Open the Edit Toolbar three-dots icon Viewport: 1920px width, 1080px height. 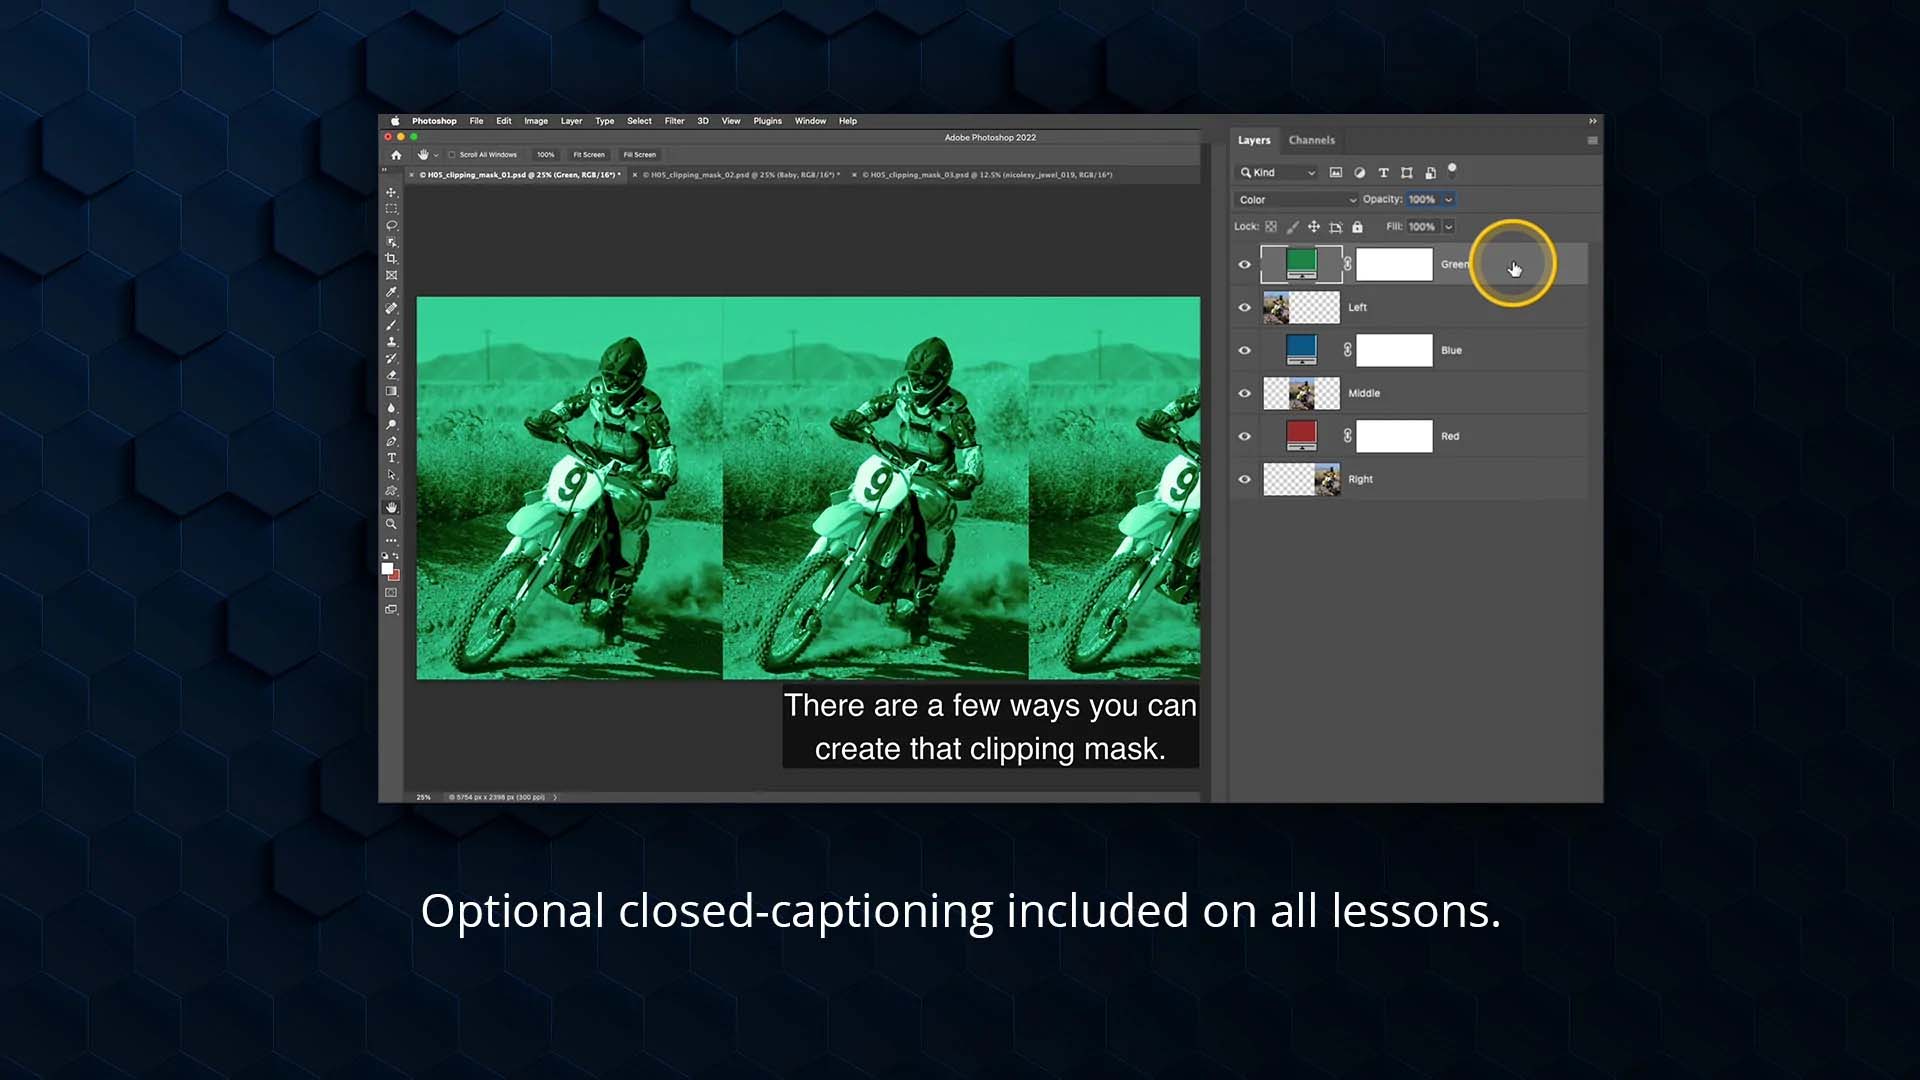tap(391, 541)
